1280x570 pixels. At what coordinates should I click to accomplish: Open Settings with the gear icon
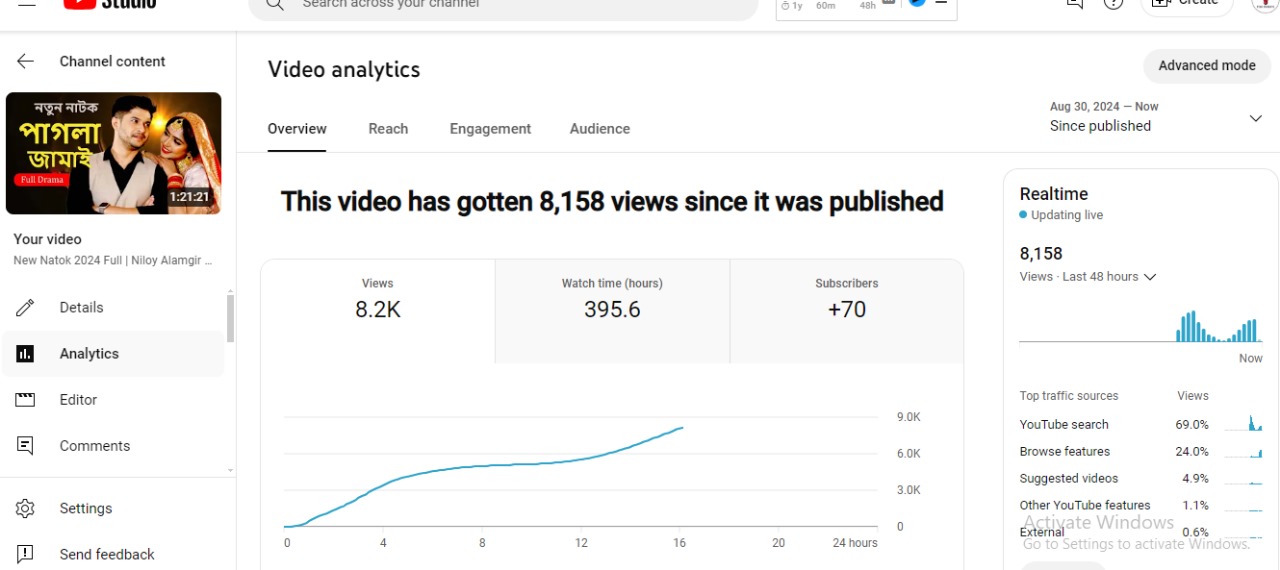(x=25, y=509)
